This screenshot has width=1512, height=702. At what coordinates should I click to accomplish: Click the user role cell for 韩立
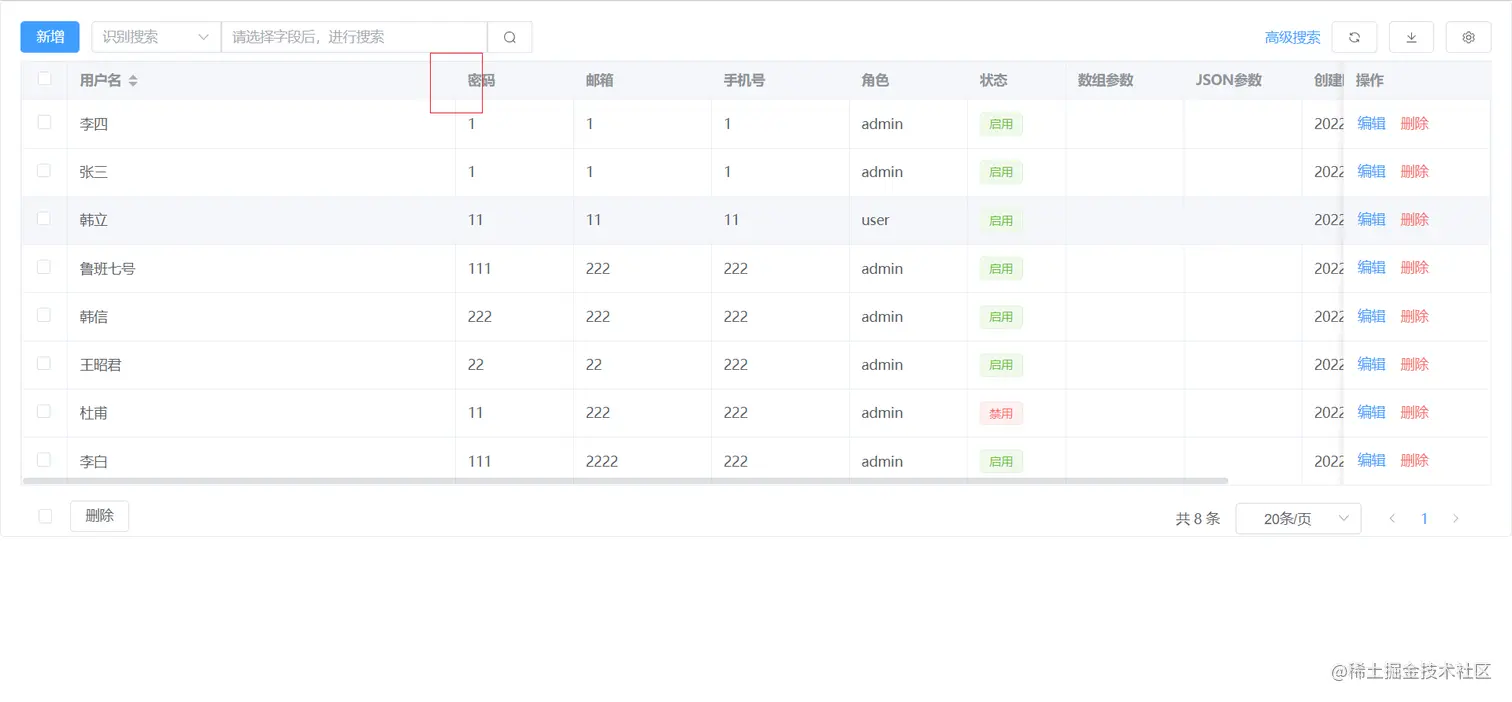point(875,220)
